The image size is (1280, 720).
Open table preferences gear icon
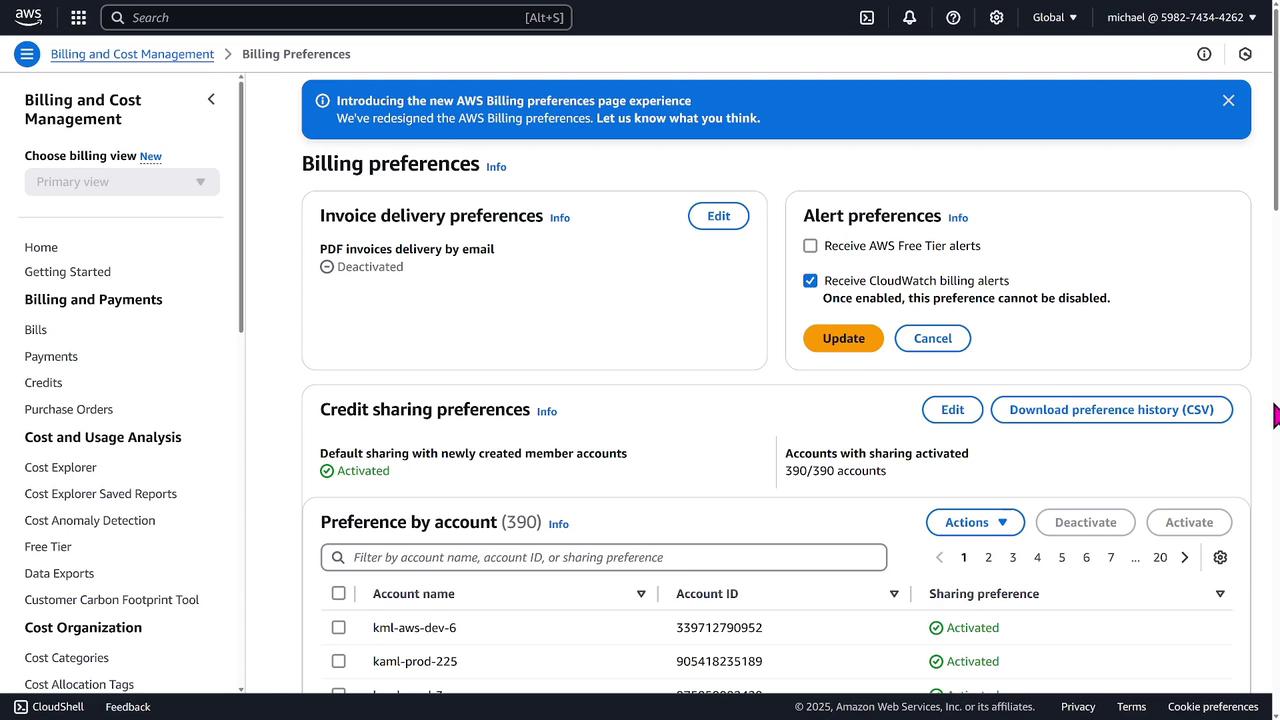(1220, 557)
